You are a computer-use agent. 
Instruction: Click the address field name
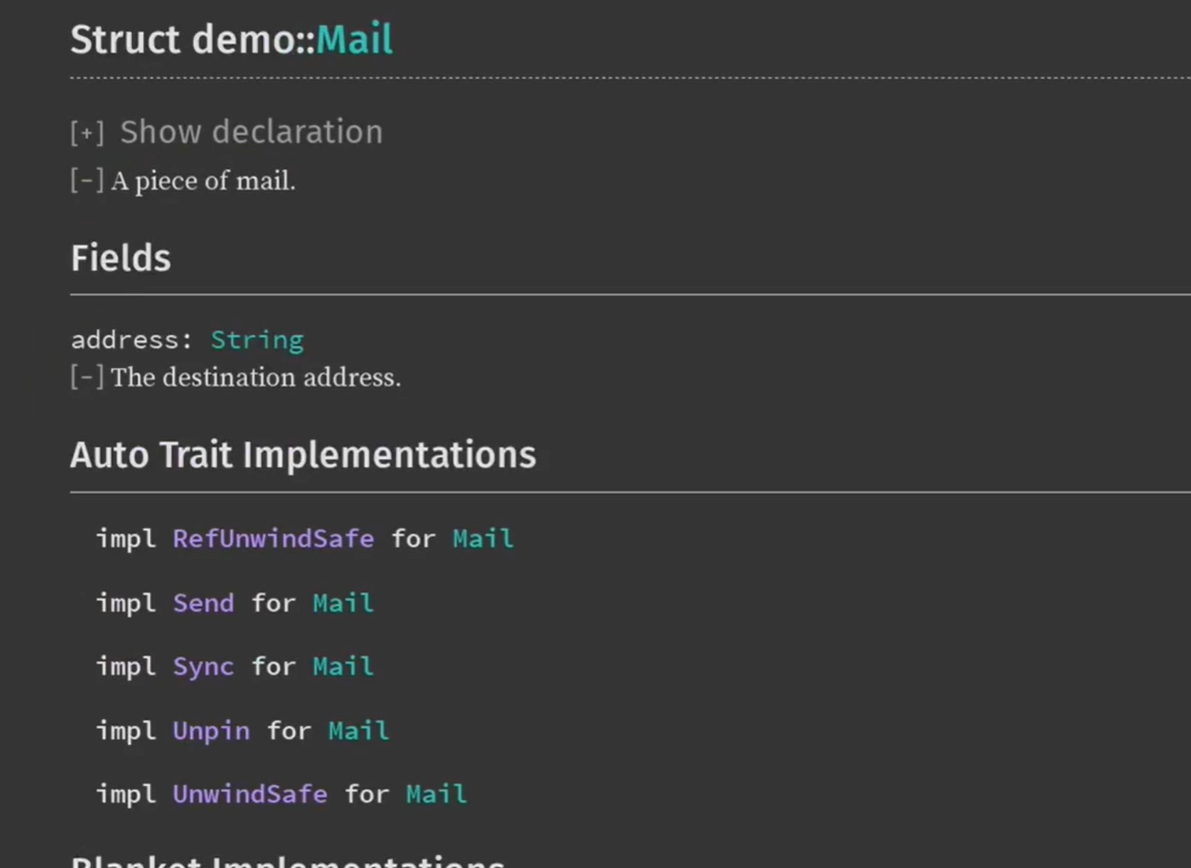[x=124, y=340]
